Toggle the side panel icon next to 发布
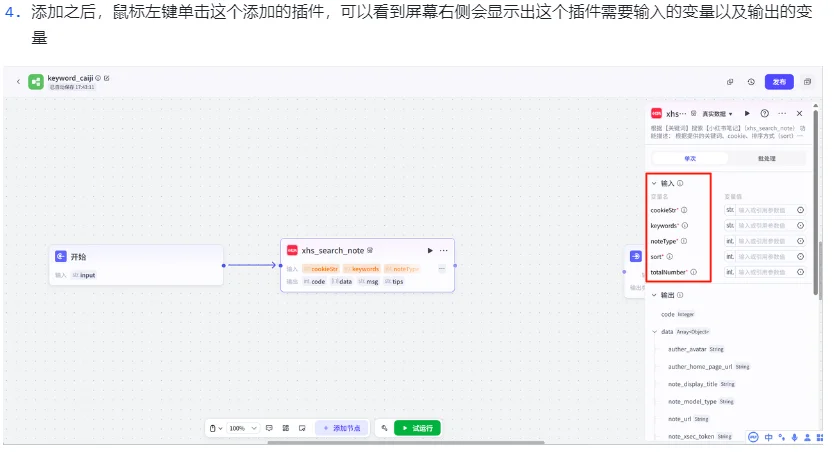Viewport: 834px width, 452px height. 807,82
